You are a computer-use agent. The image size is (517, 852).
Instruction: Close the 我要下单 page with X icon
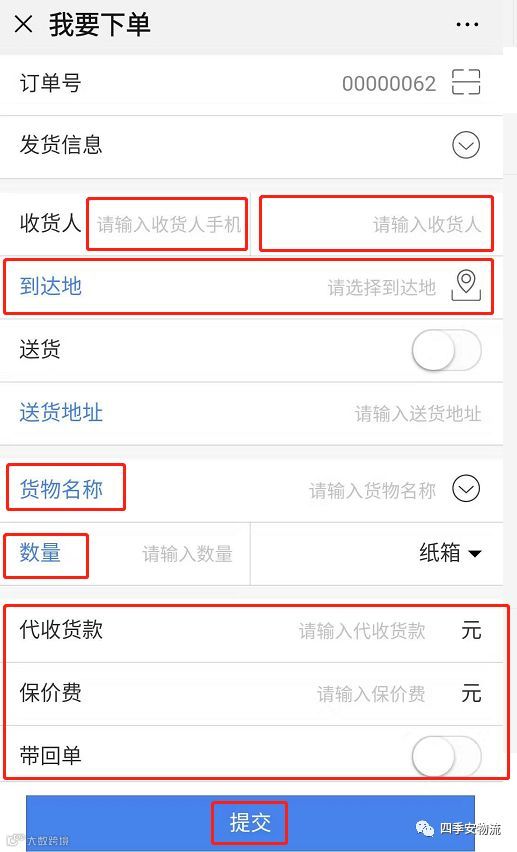coord(23,24)
